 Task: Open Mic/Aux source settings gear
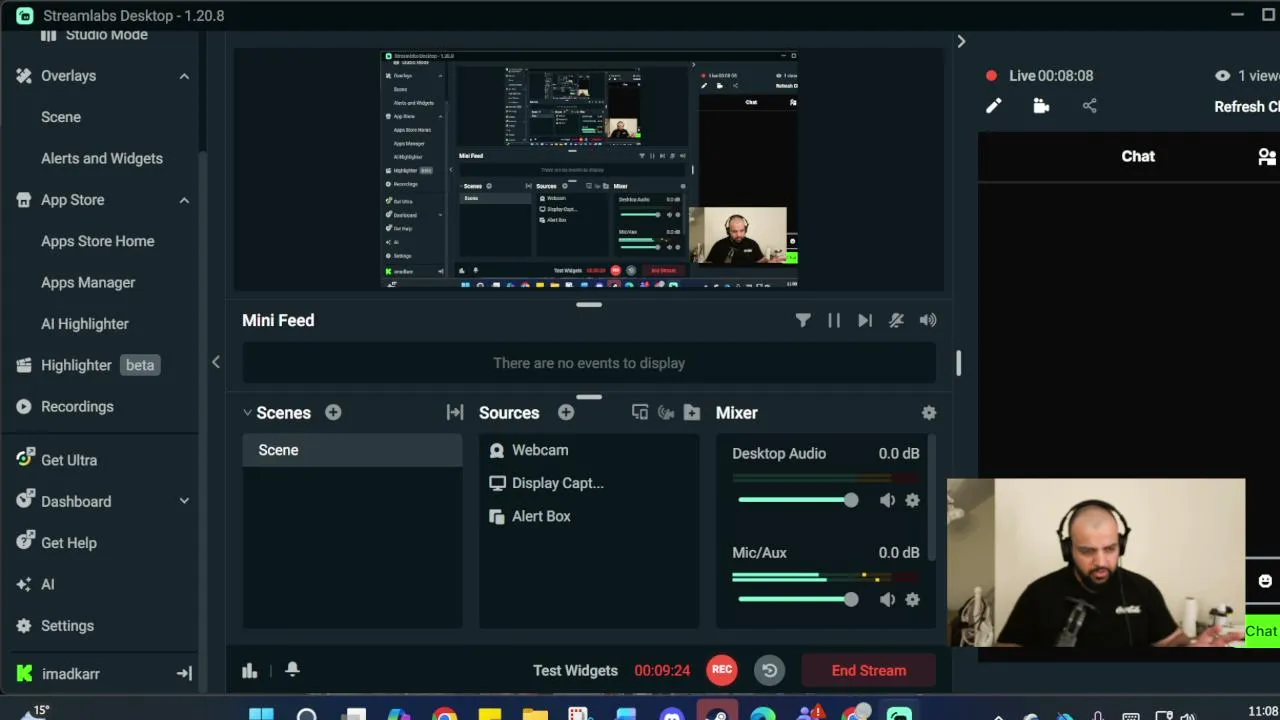coord(912,599)
